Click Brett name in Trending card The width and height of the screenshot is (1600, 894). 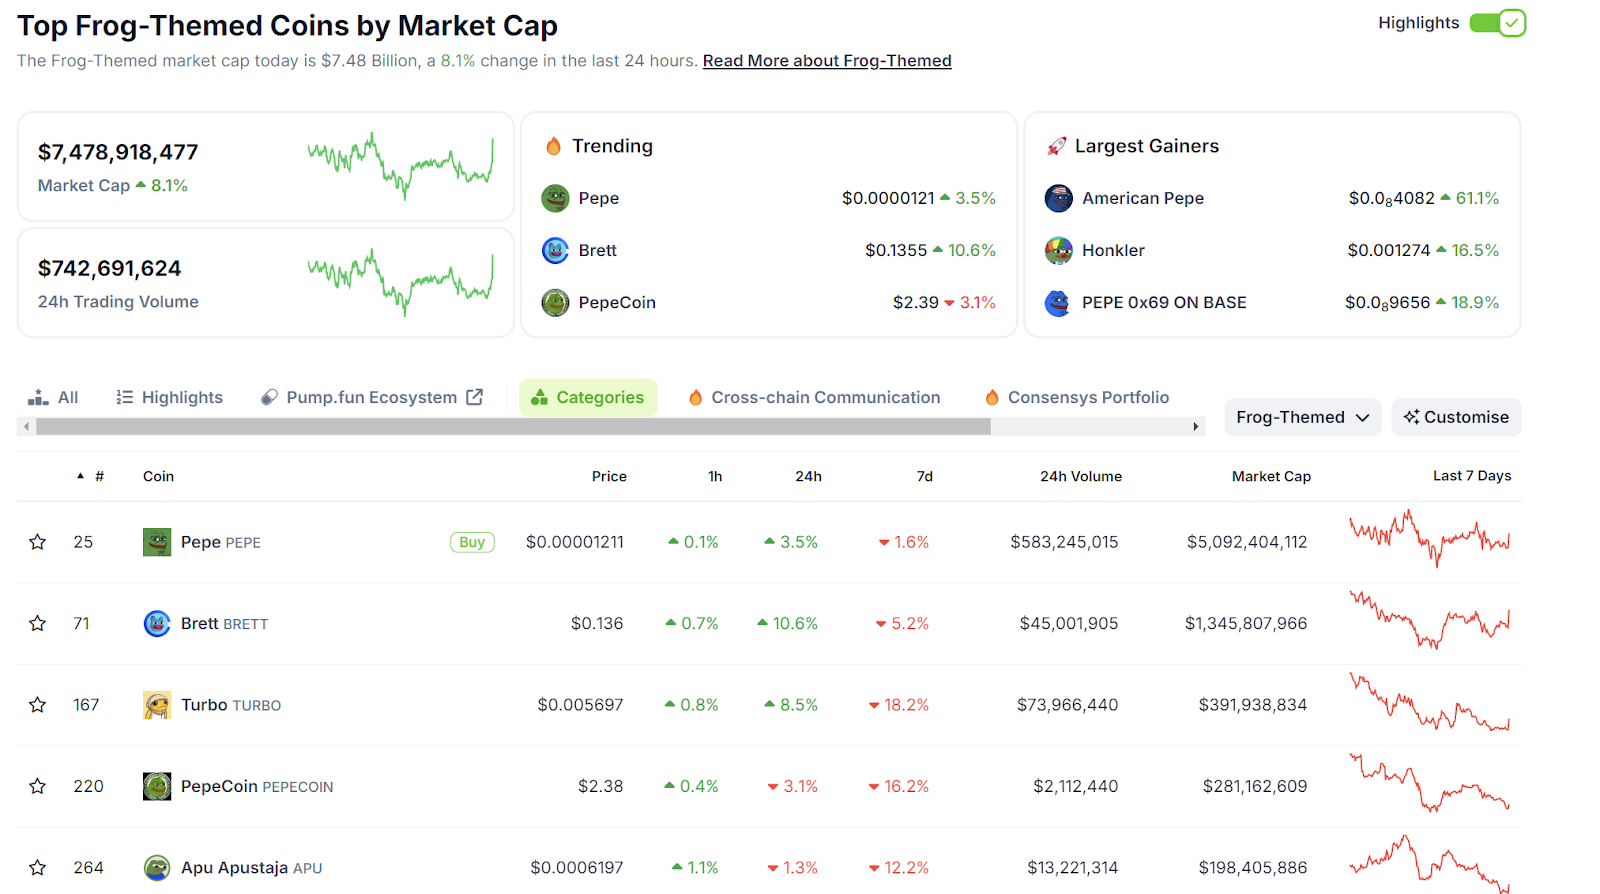pos(598,250)
